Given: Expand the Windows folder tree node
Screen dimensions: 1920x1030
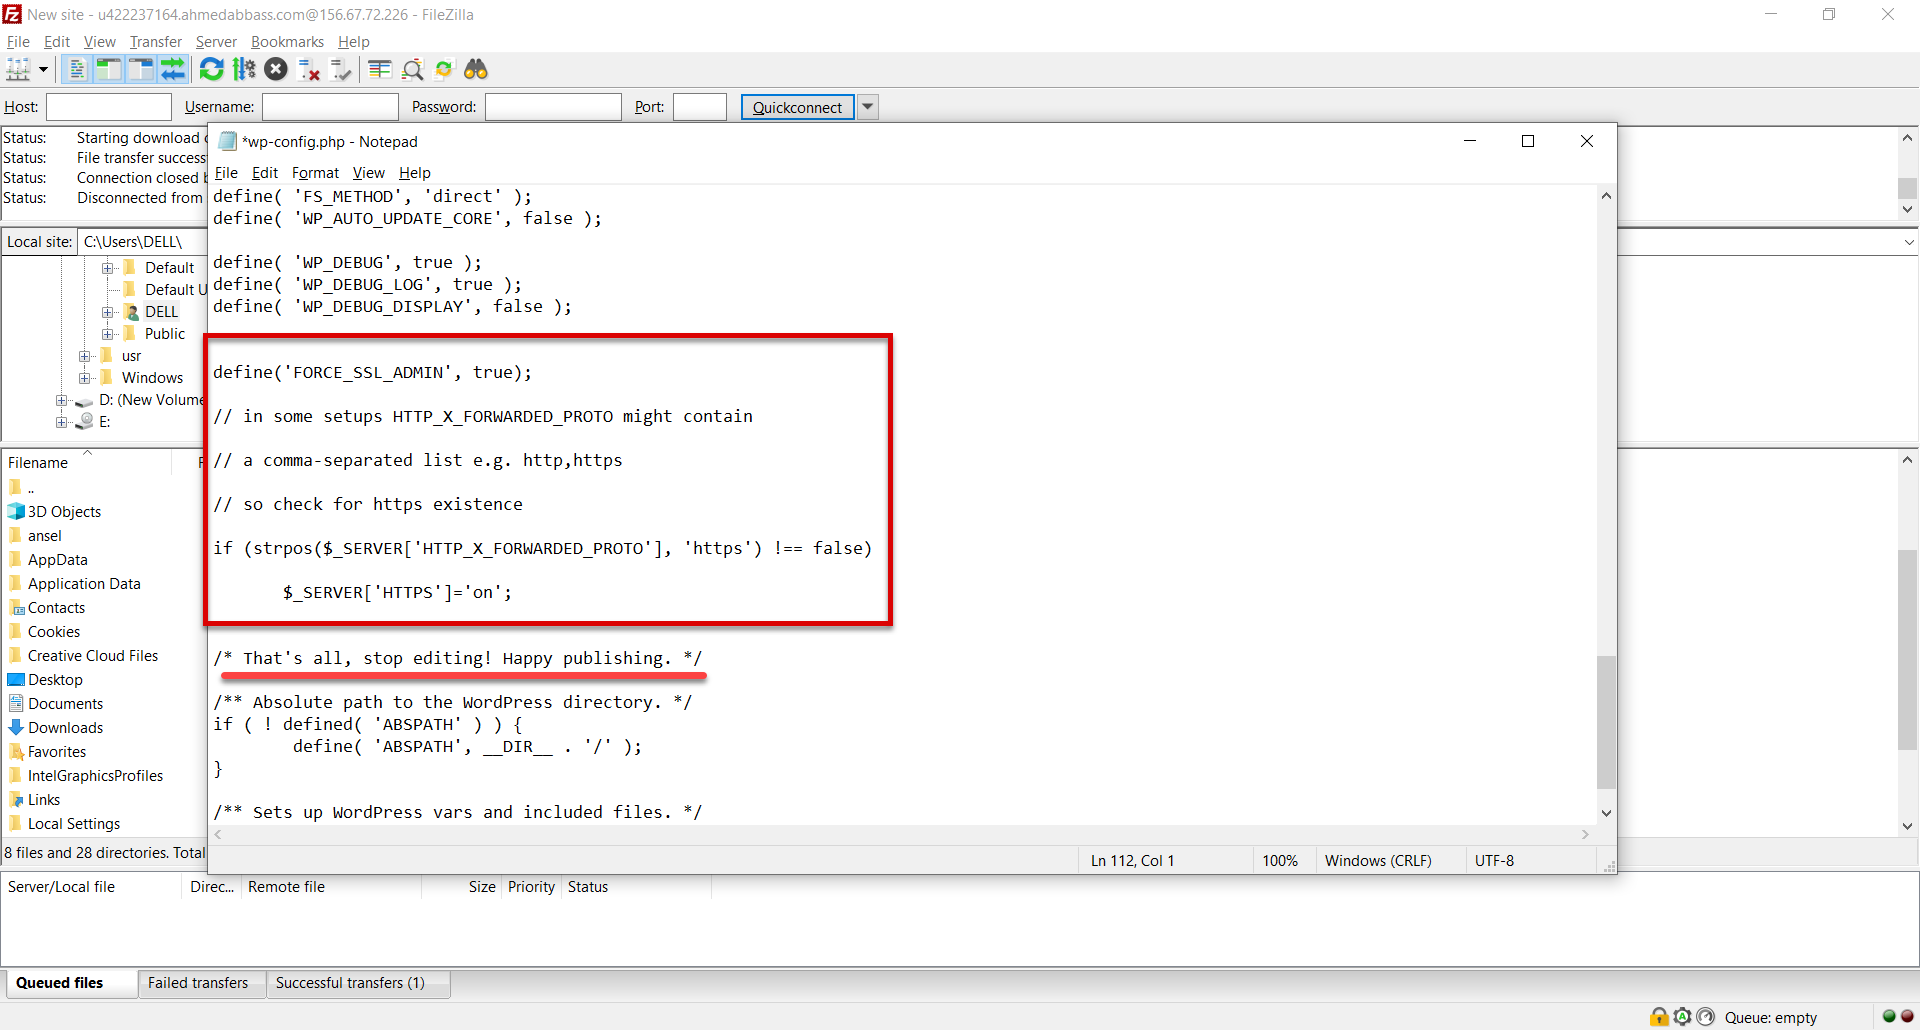Looking at the screenshot, I should click(85, 378).
